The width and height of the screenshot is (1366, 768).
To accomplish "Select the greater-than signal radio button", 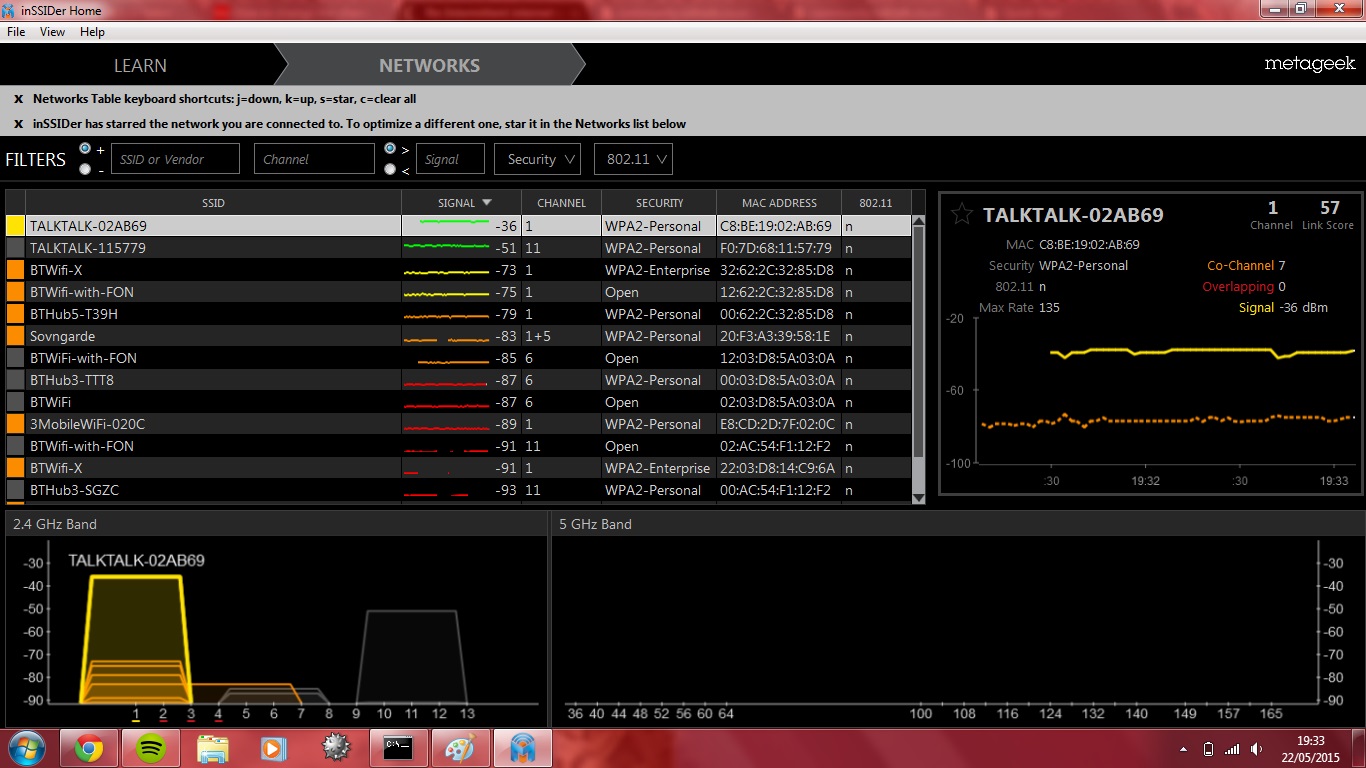I will point(390,149).
